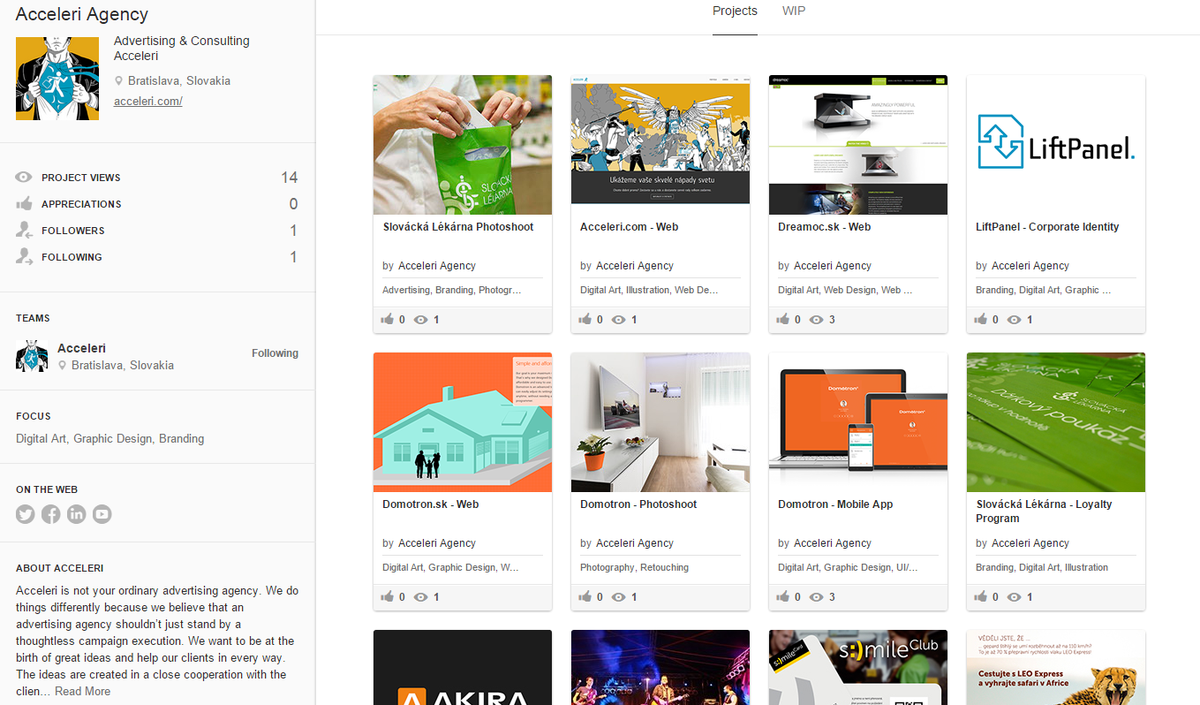
Task: Appreciate Slovácká Lékárna Photoshoot via thumbs-up icon
Action: coord(387,320)
